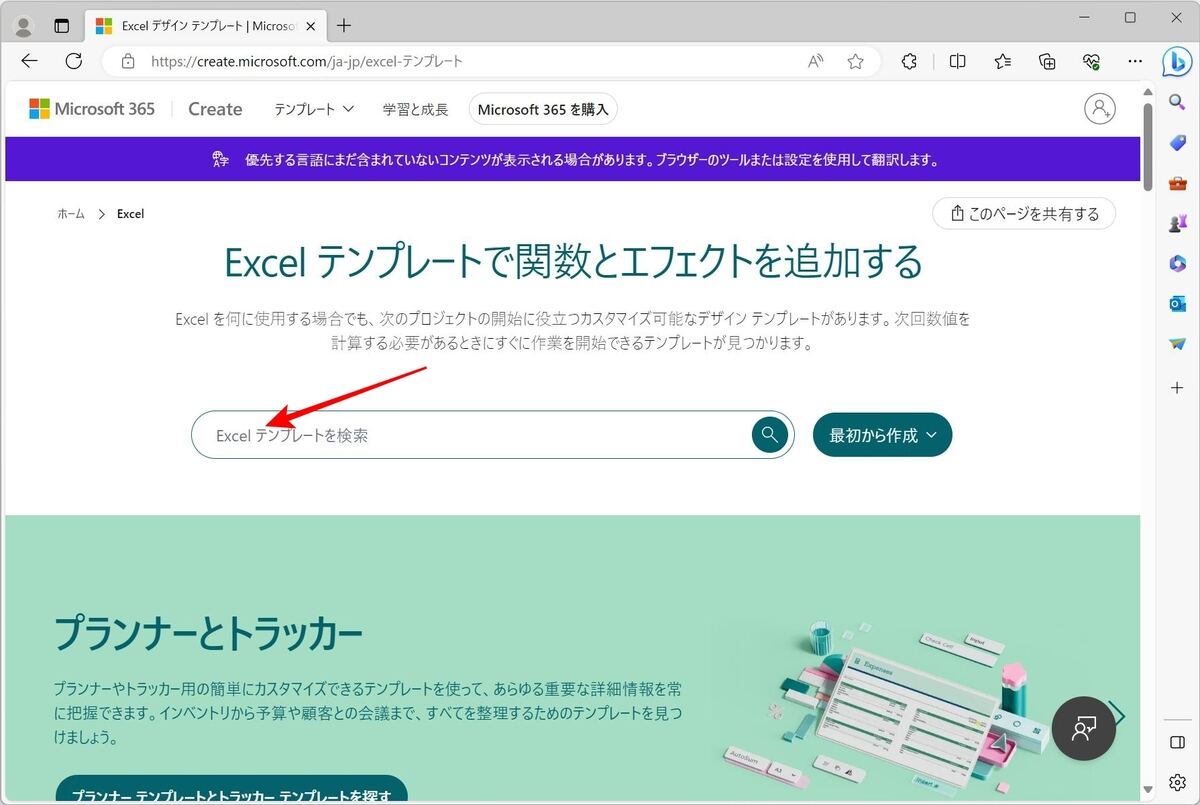Open sidebar settings gear icon
Viewport: 1200px width, 805px height.
(x=1177, y=782)
